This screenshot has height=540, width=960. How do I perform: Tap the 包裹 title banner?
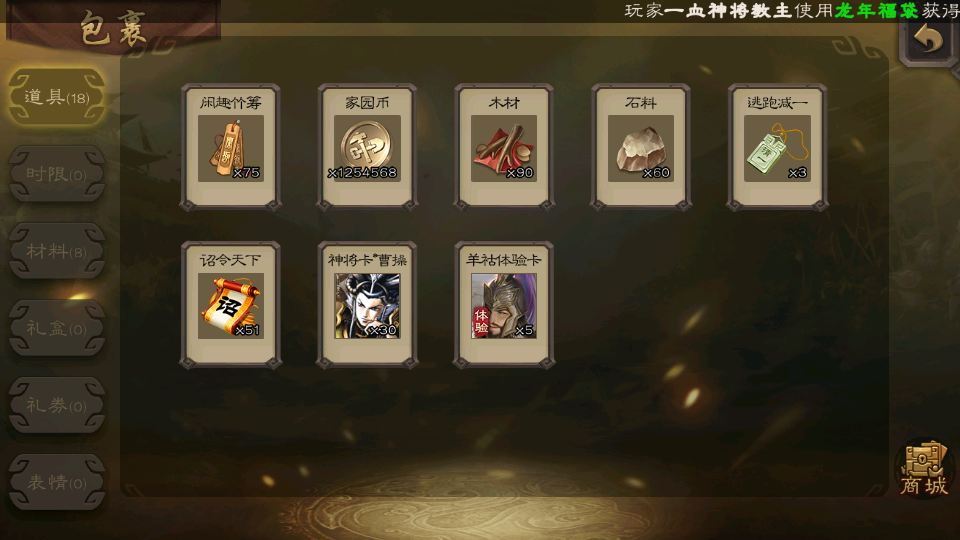click(113, 28)
